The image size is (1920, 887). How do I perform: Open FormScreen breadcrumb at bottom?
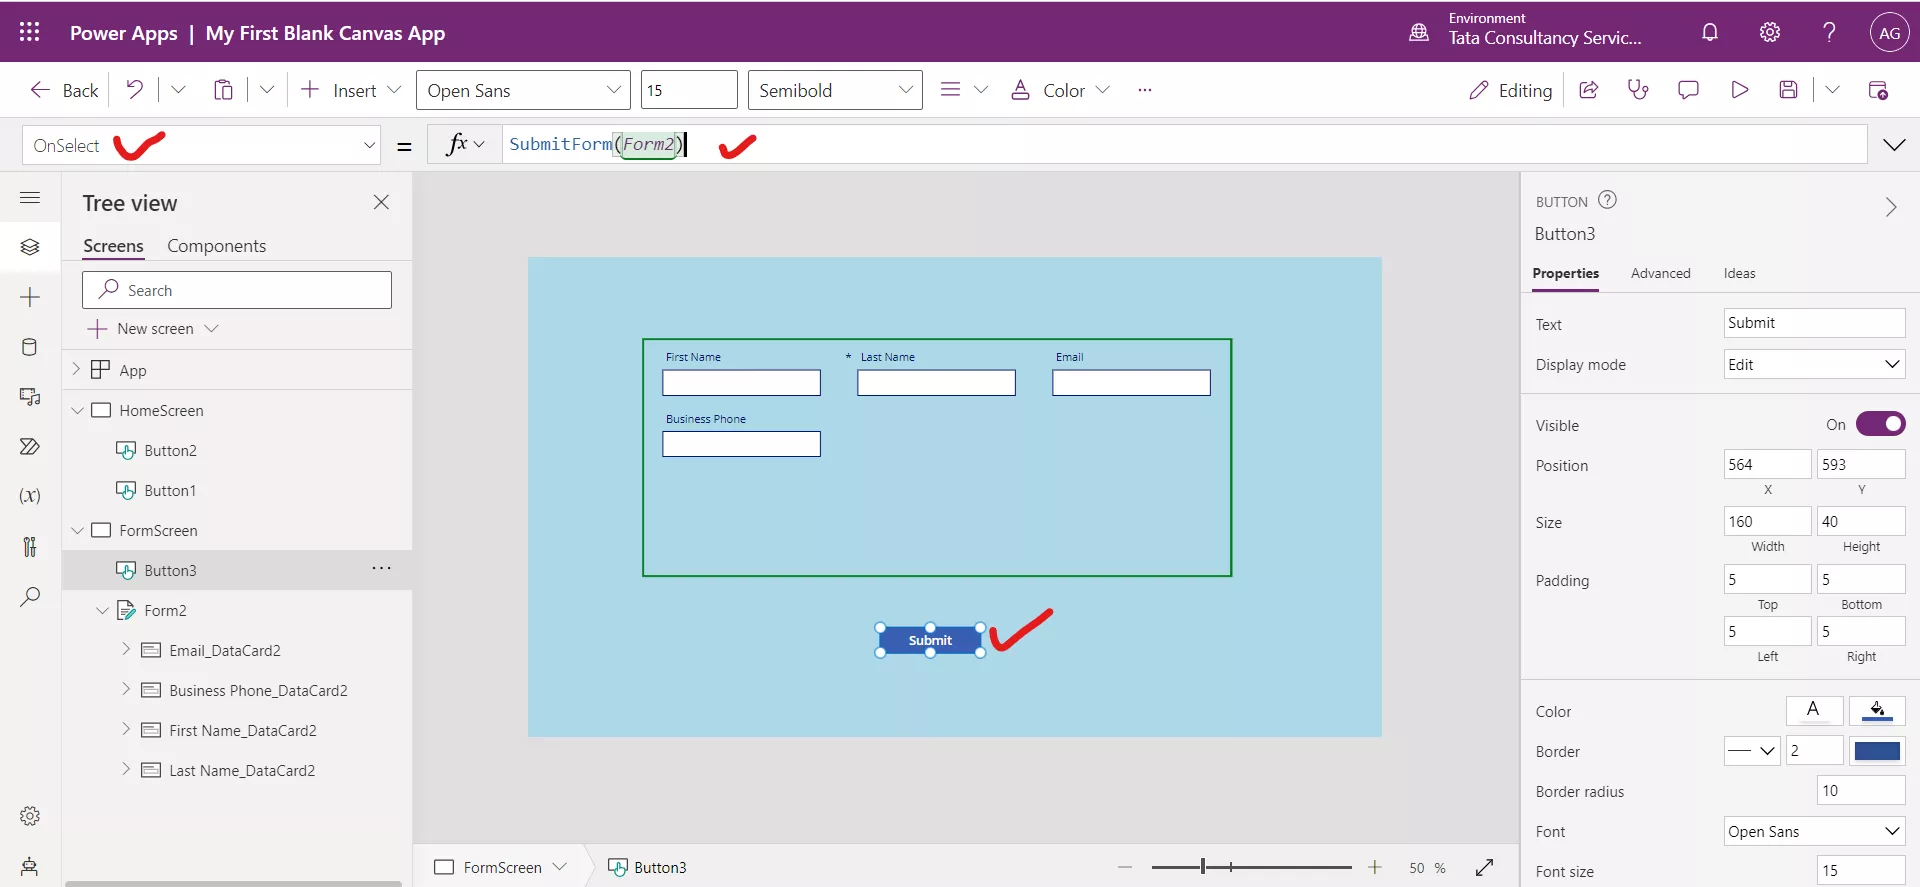(x=501, y=867)
